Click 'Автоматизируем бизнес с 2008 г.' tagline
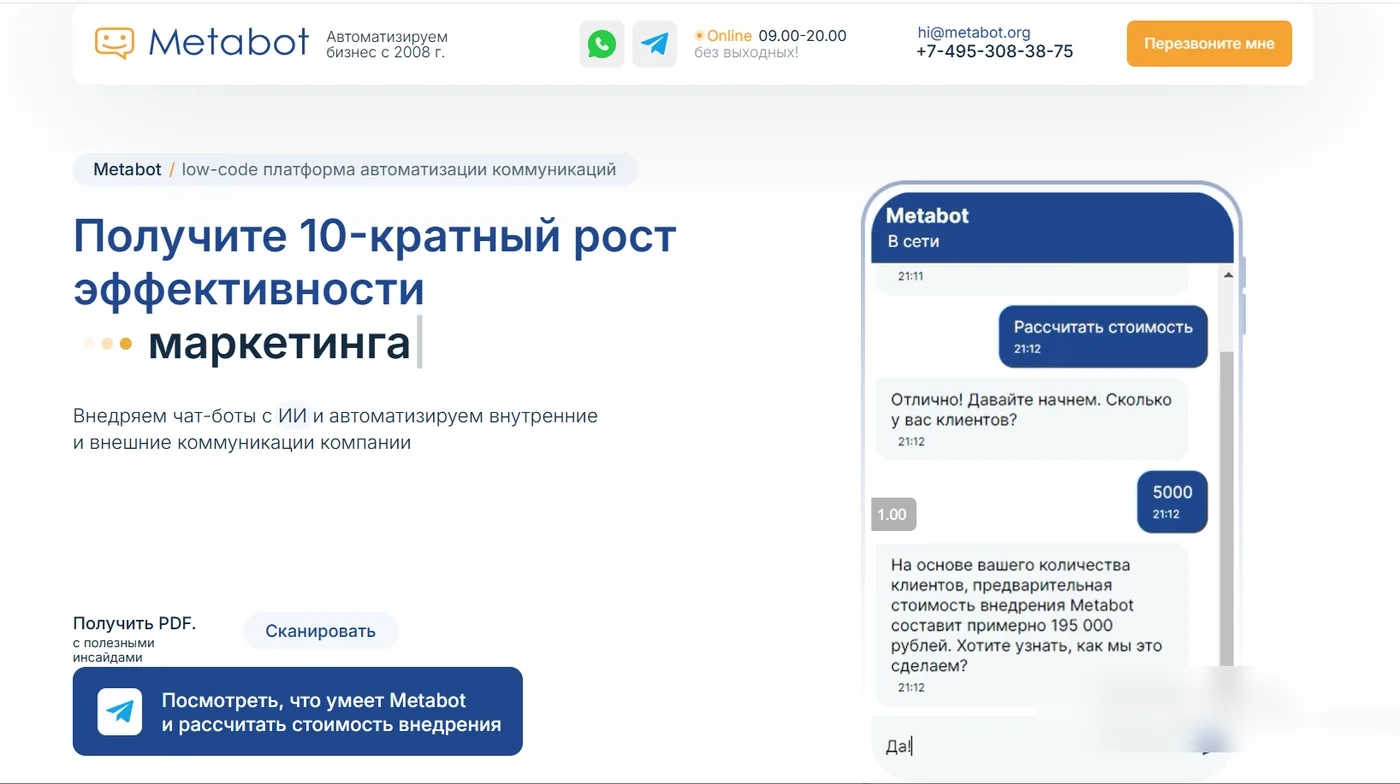Image resolution: width=1400 pixels, height=784 pixels. click(x=387, y=44)
